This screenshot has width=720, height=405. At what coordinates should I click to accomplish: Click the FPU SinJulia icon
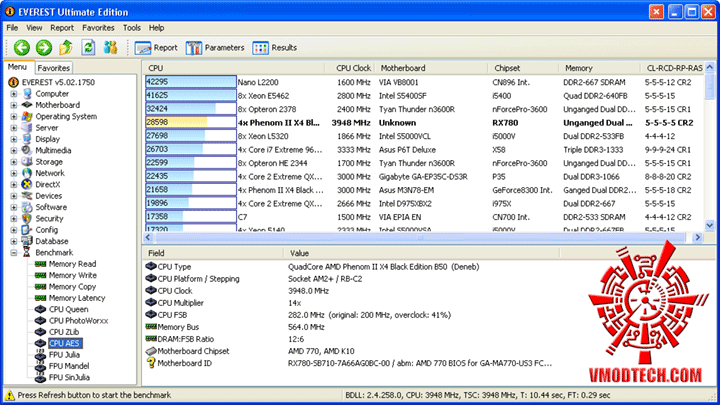(x=40, y=377)
